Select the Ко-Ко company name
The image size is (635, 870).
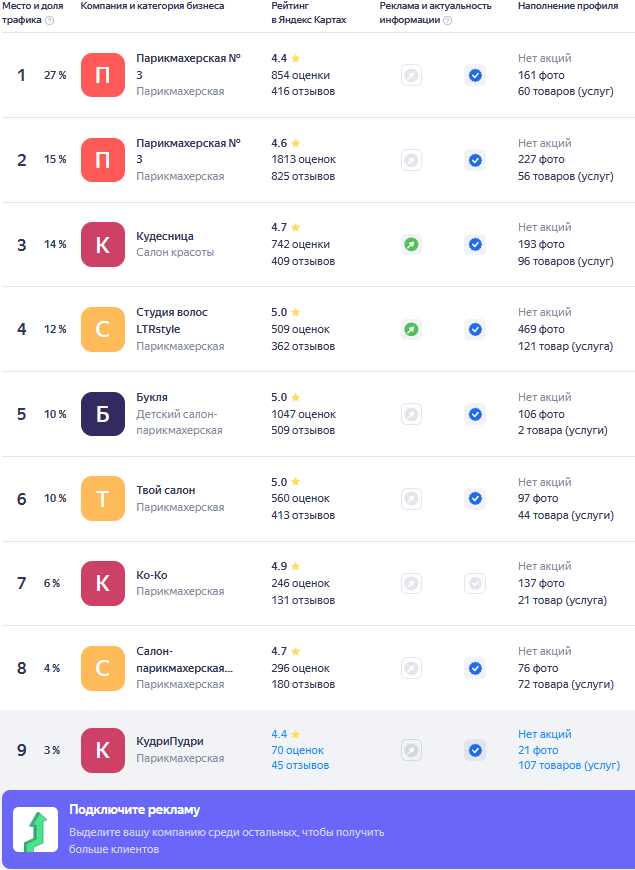(x=151, y=575)
